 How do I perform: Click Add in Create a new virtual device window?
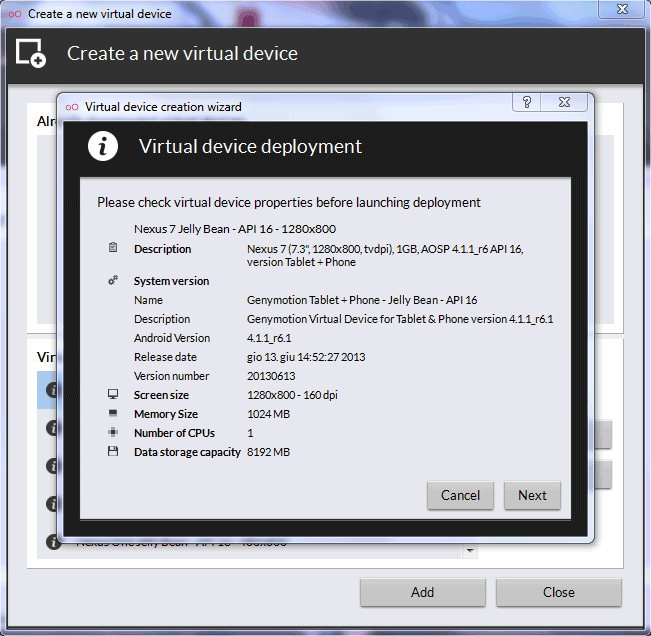[423, 592]
